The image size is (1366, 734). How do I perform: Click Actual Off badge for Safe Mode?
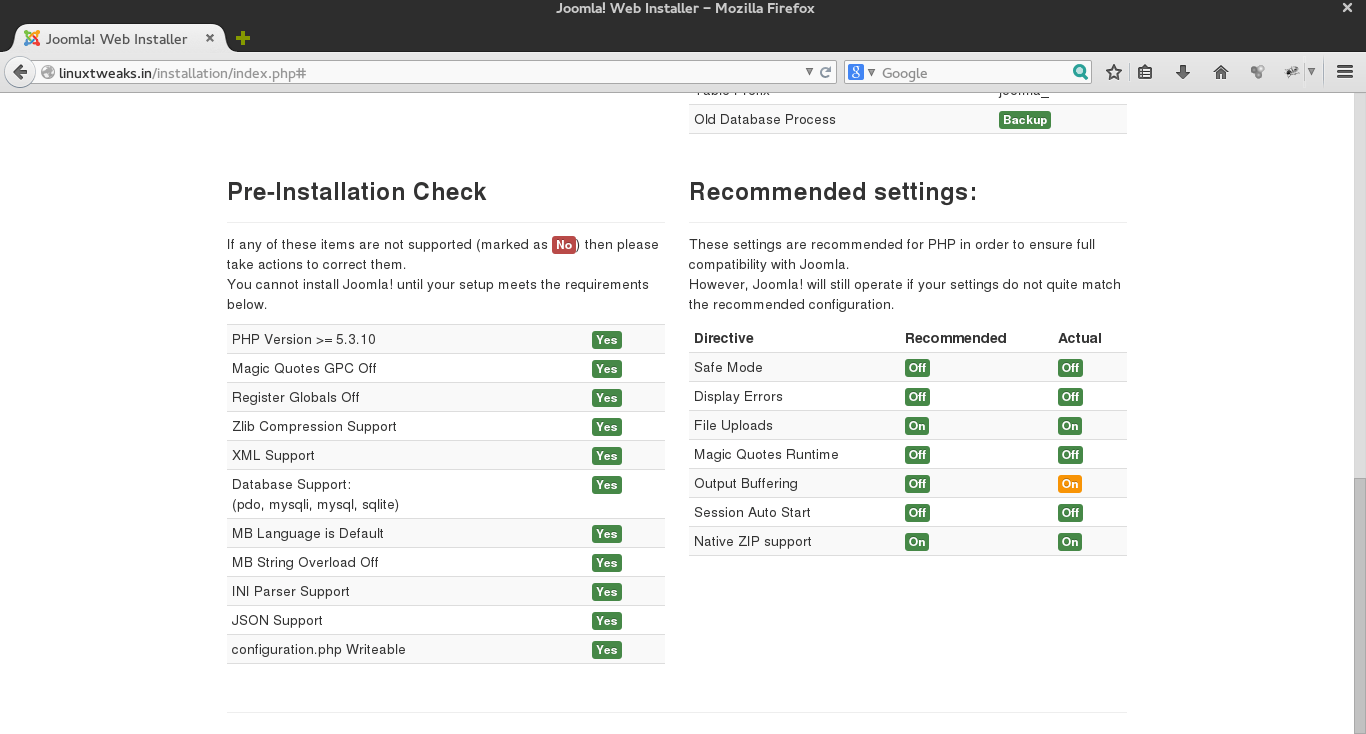[x=1070, y=368]
